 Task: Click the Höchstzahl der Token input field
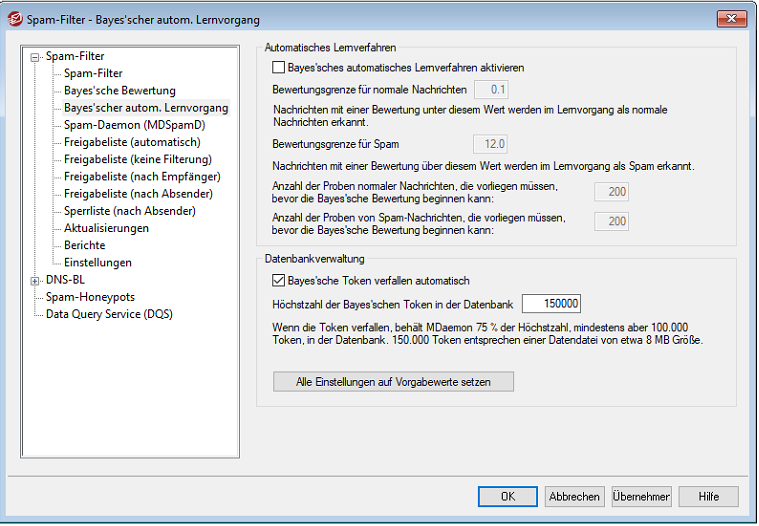click(550, 304)
